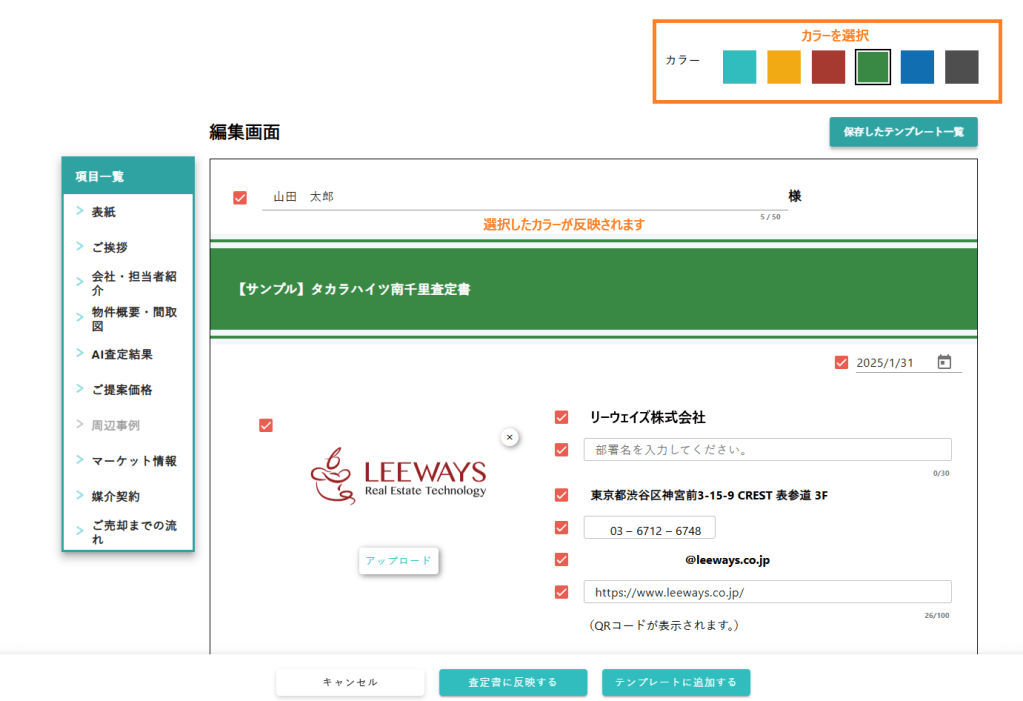Click the キャンセル button
Screen dimensions: 1023x701
[350, 682]
